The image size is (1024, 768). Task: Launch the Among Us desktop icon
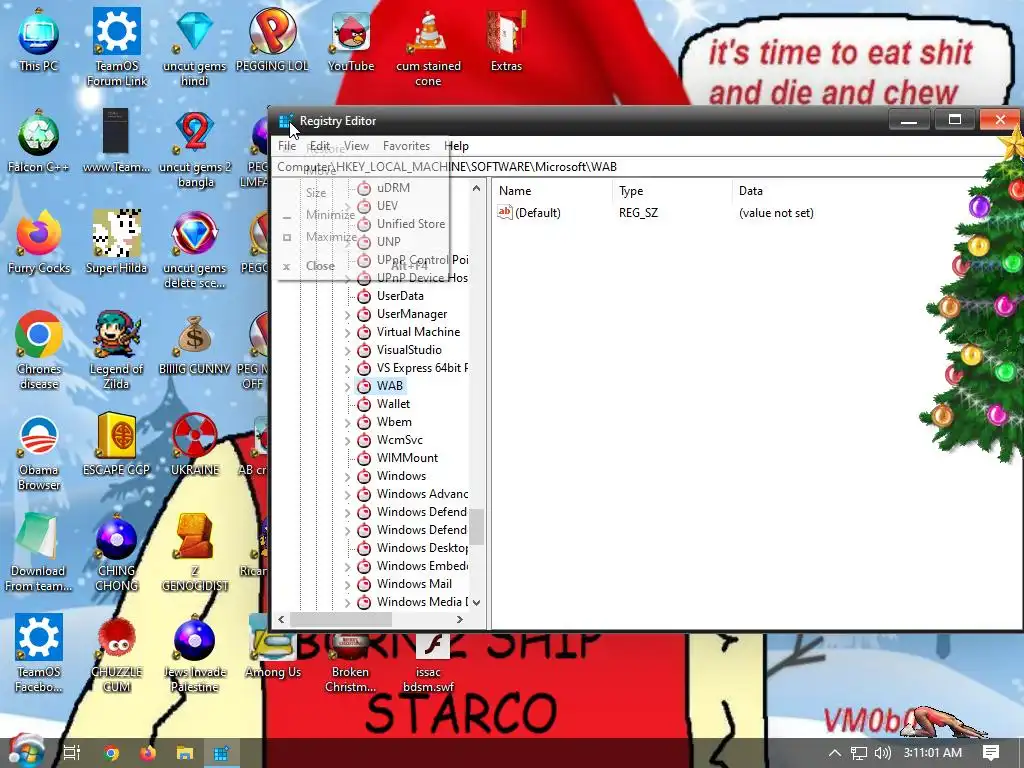(272, 647)
